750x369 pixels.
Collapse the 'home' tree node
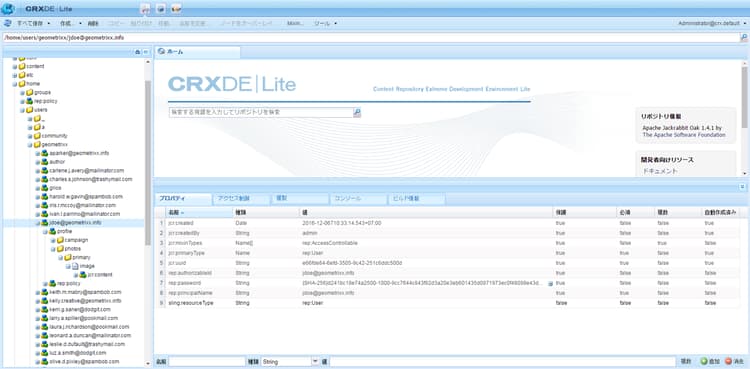(14, 84)
